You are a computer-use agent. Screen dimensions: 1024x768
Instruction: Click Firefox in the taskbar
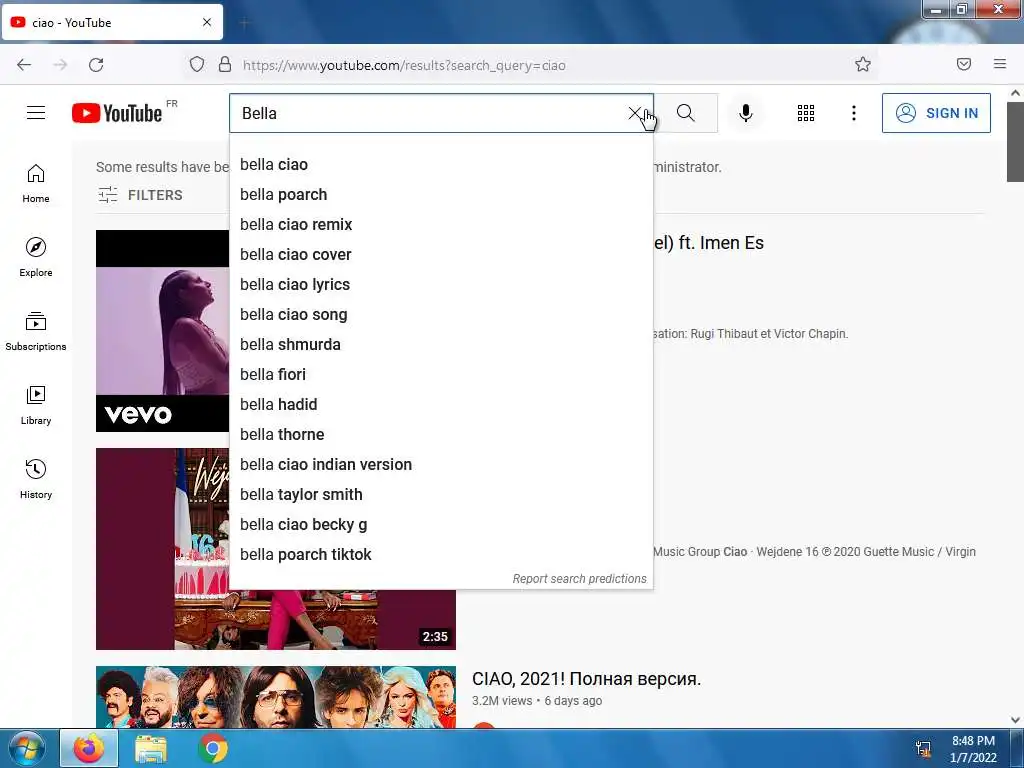89,749
